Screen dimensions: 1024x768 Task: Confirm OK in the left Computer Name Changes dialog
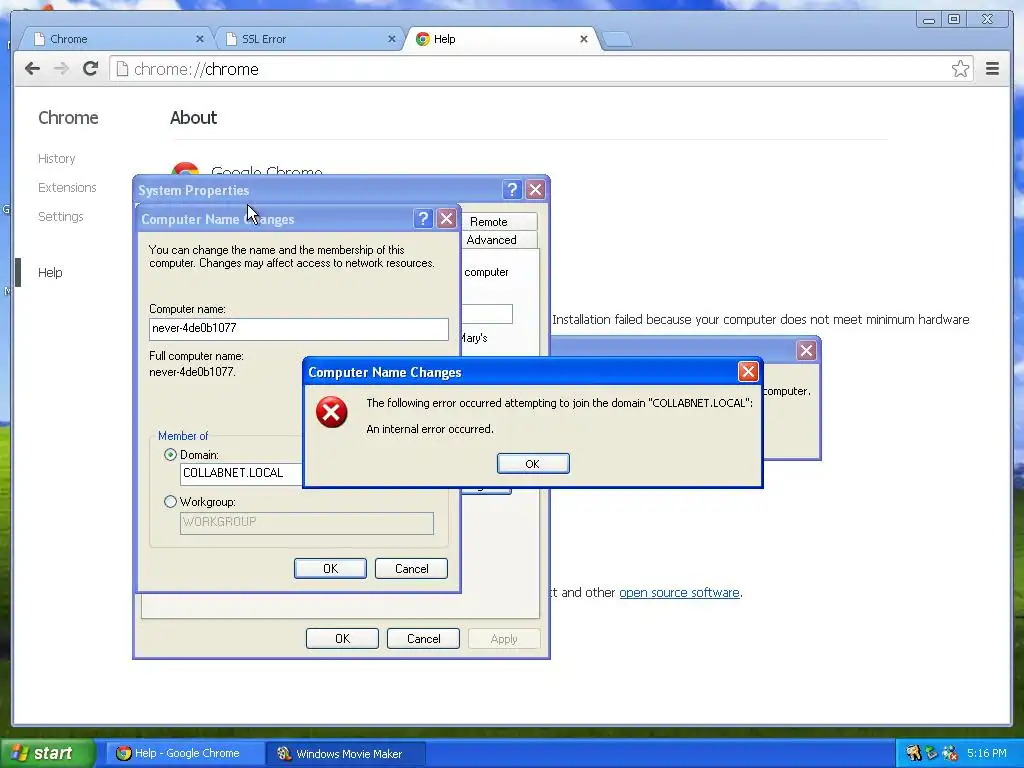pyautogui.click(x=330, y=569)
